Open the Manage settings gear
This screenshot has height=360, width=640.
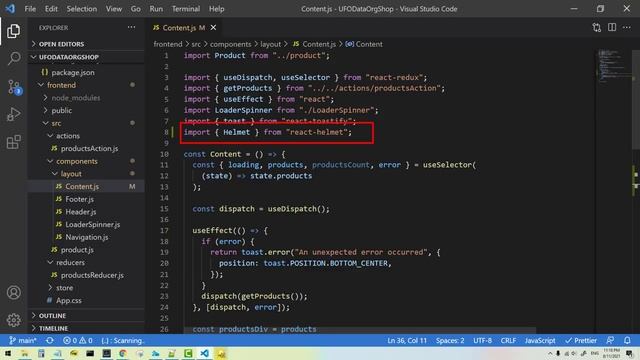pos(13,320)
